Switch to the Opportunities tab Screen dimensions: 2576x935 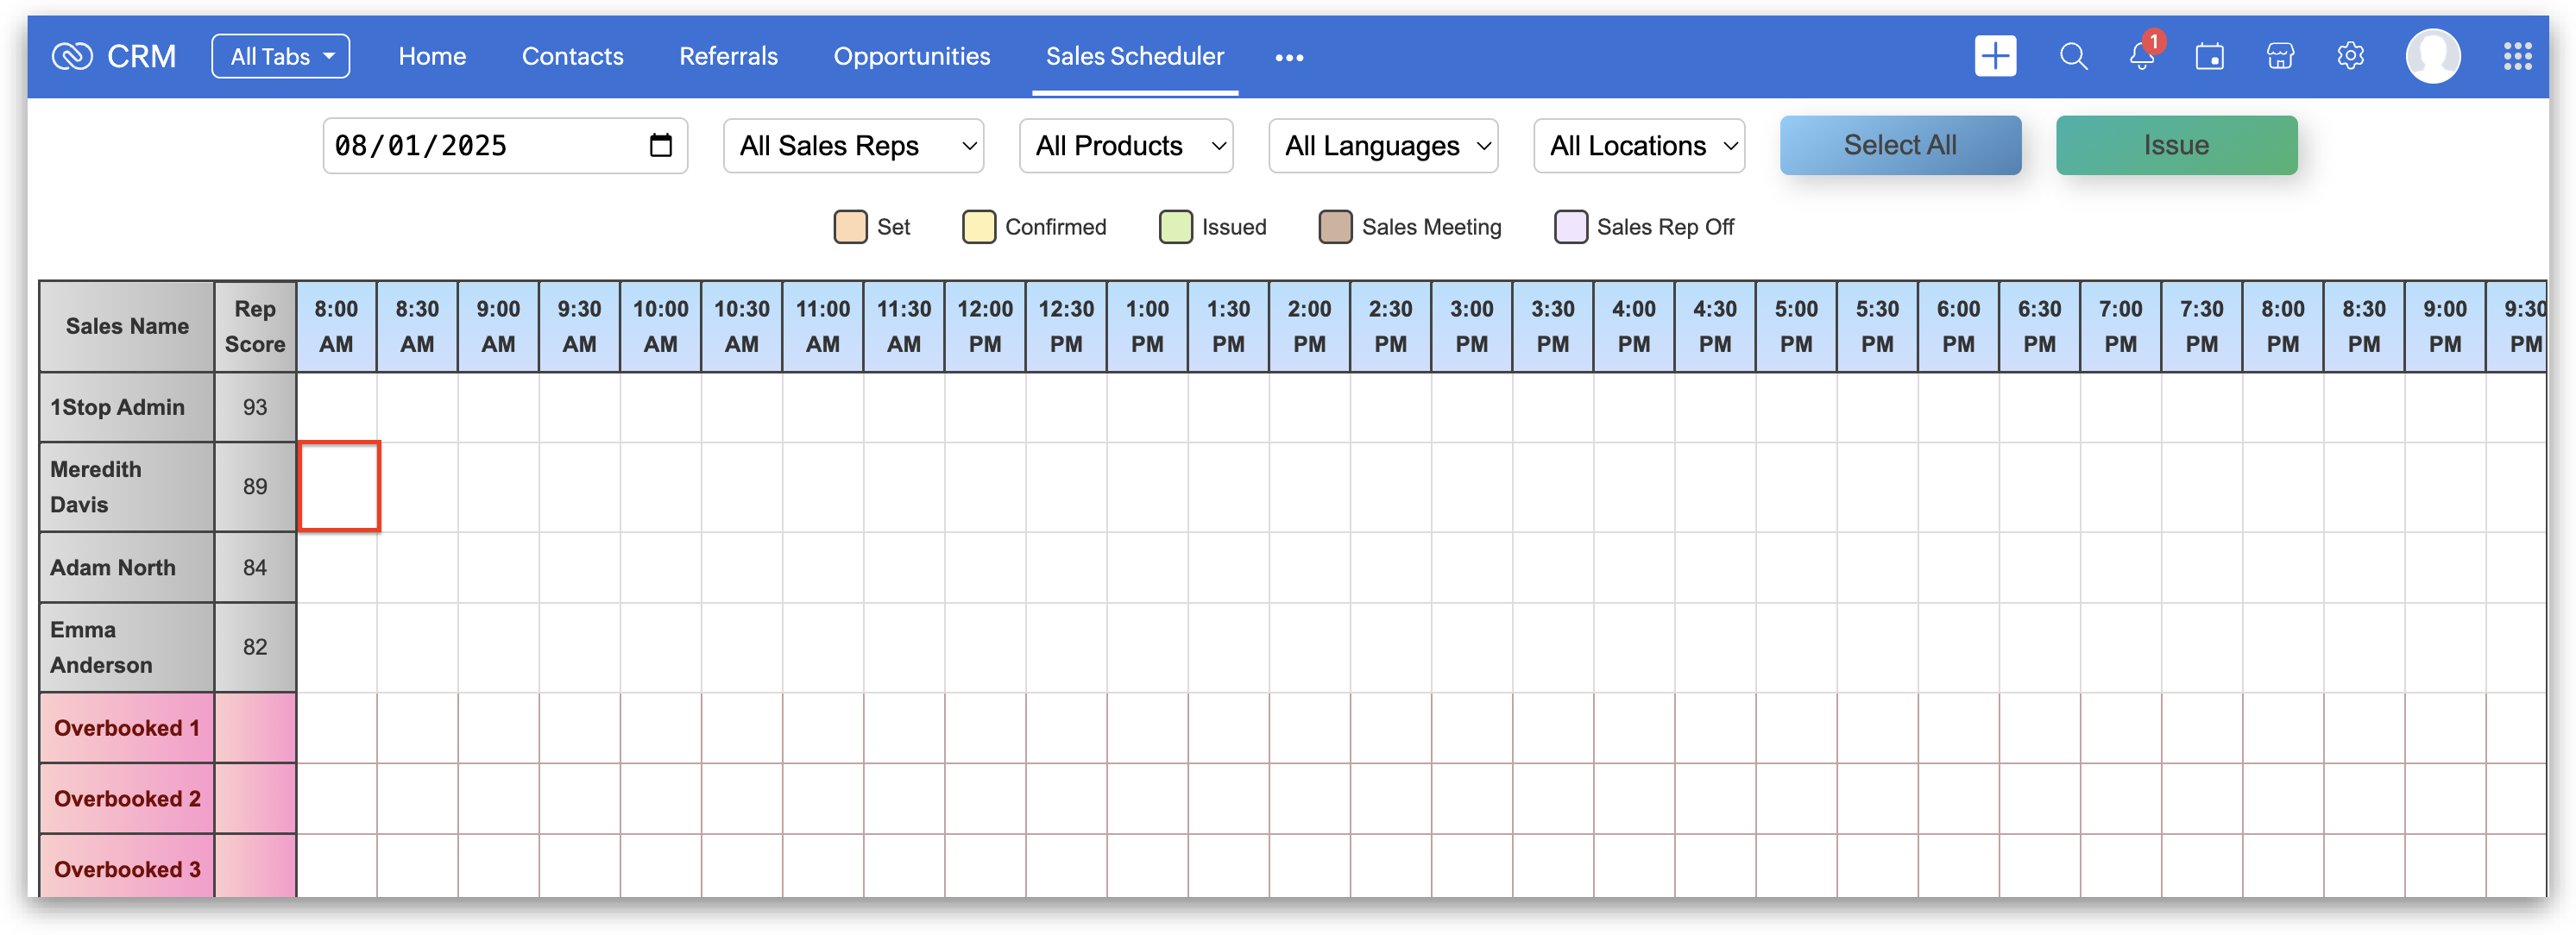911,56
